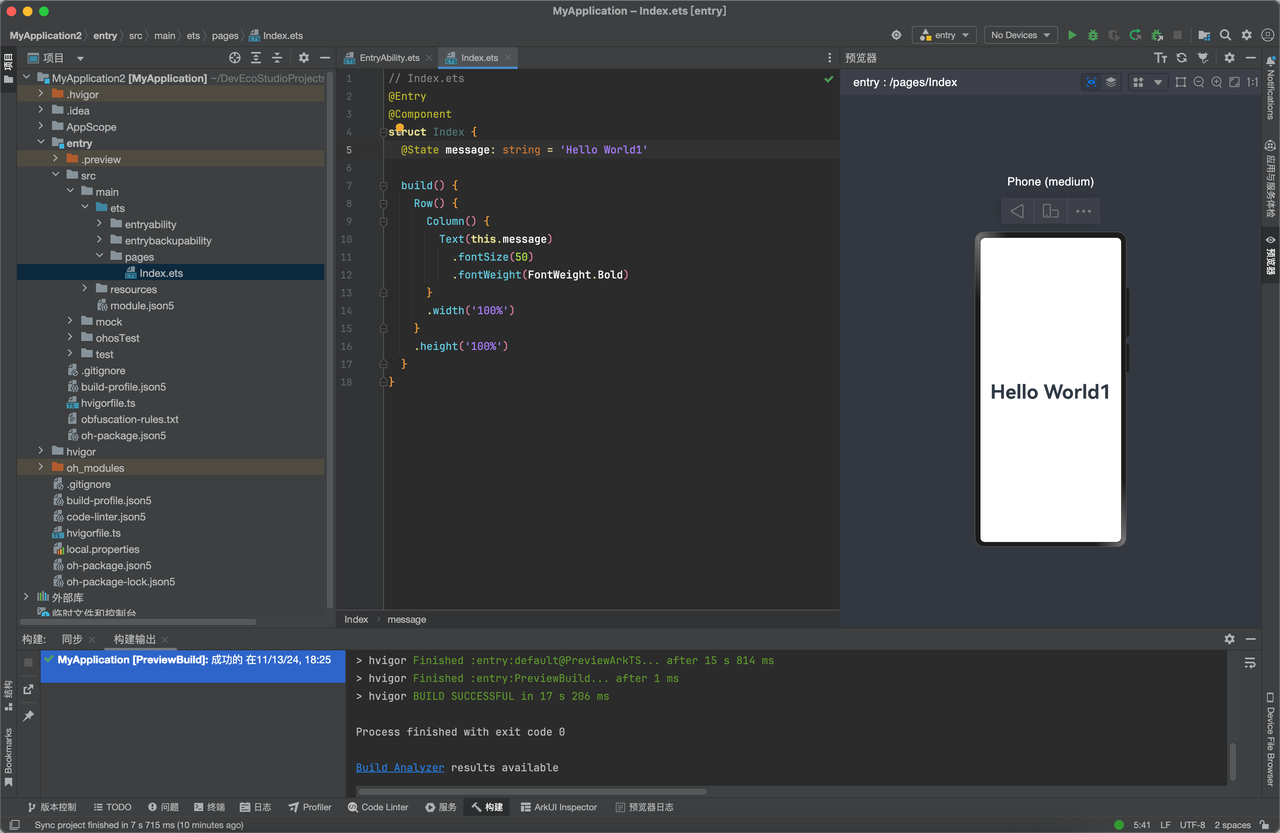Toggle Inspector eye mode in previewer
This screenshot has height=833, width=1280.
(1091, 82)
